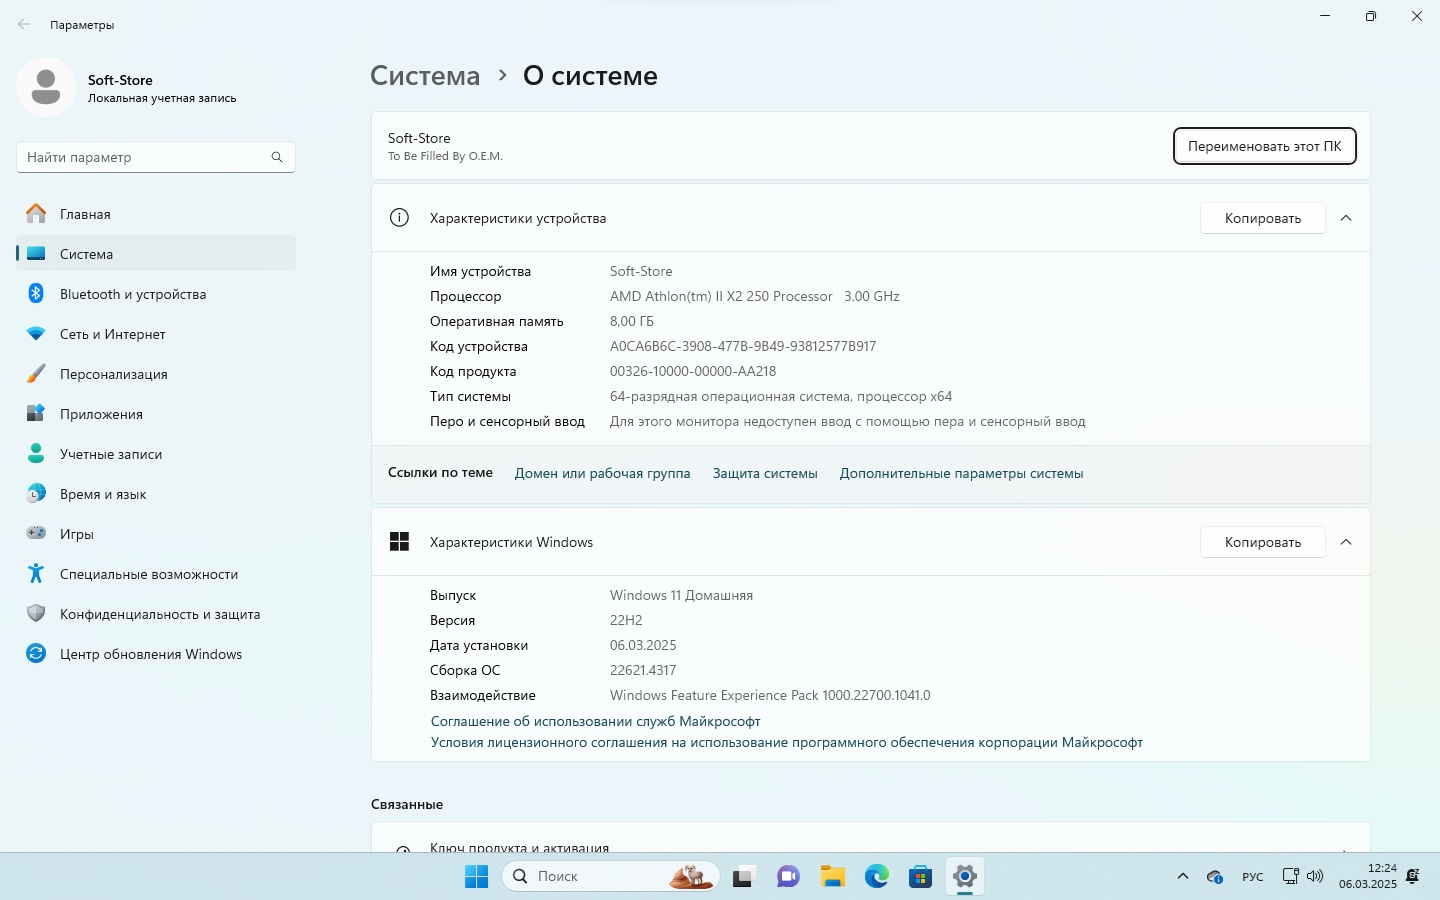Image resolution: width=1440 pixels, height=900 pixels.
Task: Open Bluetooth и устройства icon
Action: (x=36, y=293)
